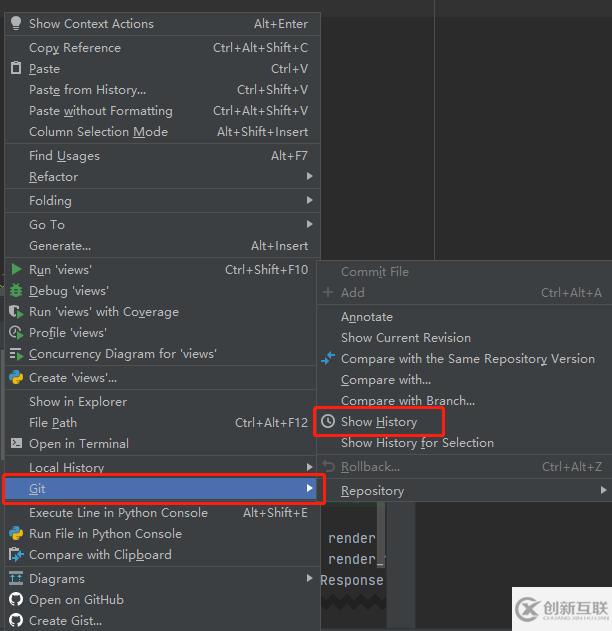Select Debug 'views'
The width and height of the screenshot is (612, 631).
[162, 291]
